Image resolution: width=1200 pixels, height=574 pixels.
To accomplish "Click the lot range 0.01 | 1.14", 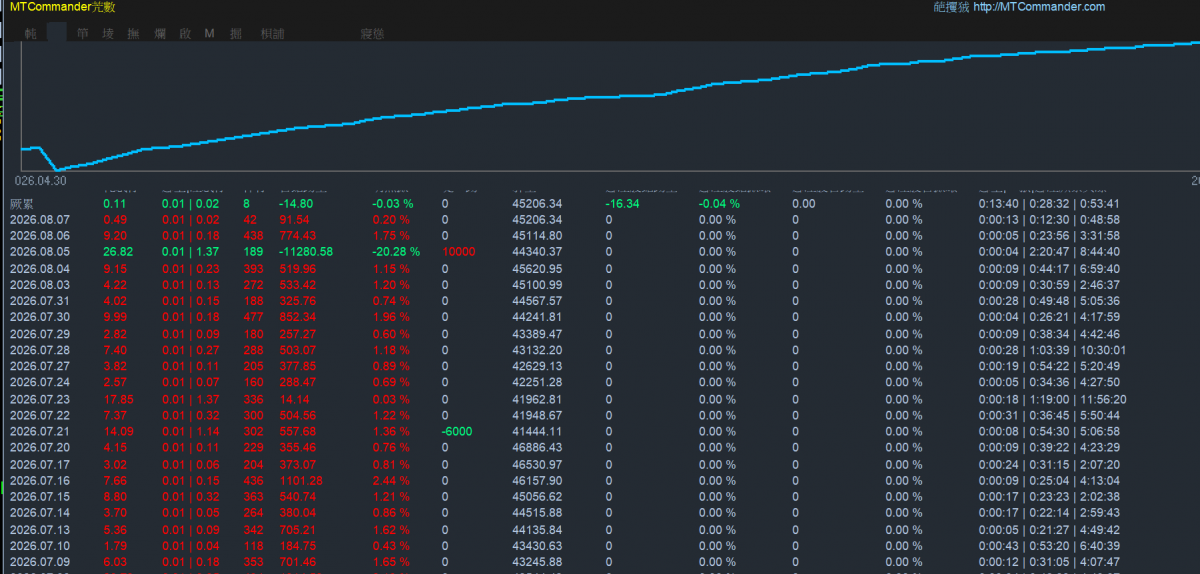I will 191,431.
